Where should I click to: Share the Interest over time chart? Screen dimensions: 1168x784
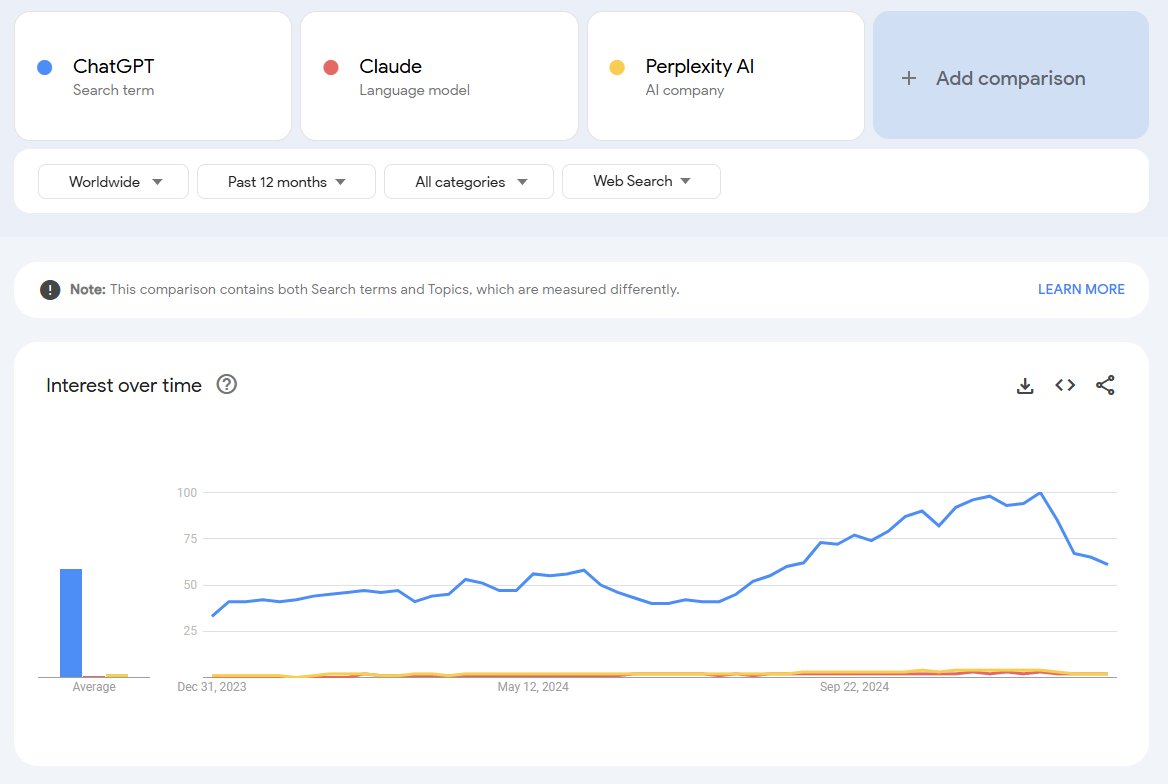point(1104,385)
